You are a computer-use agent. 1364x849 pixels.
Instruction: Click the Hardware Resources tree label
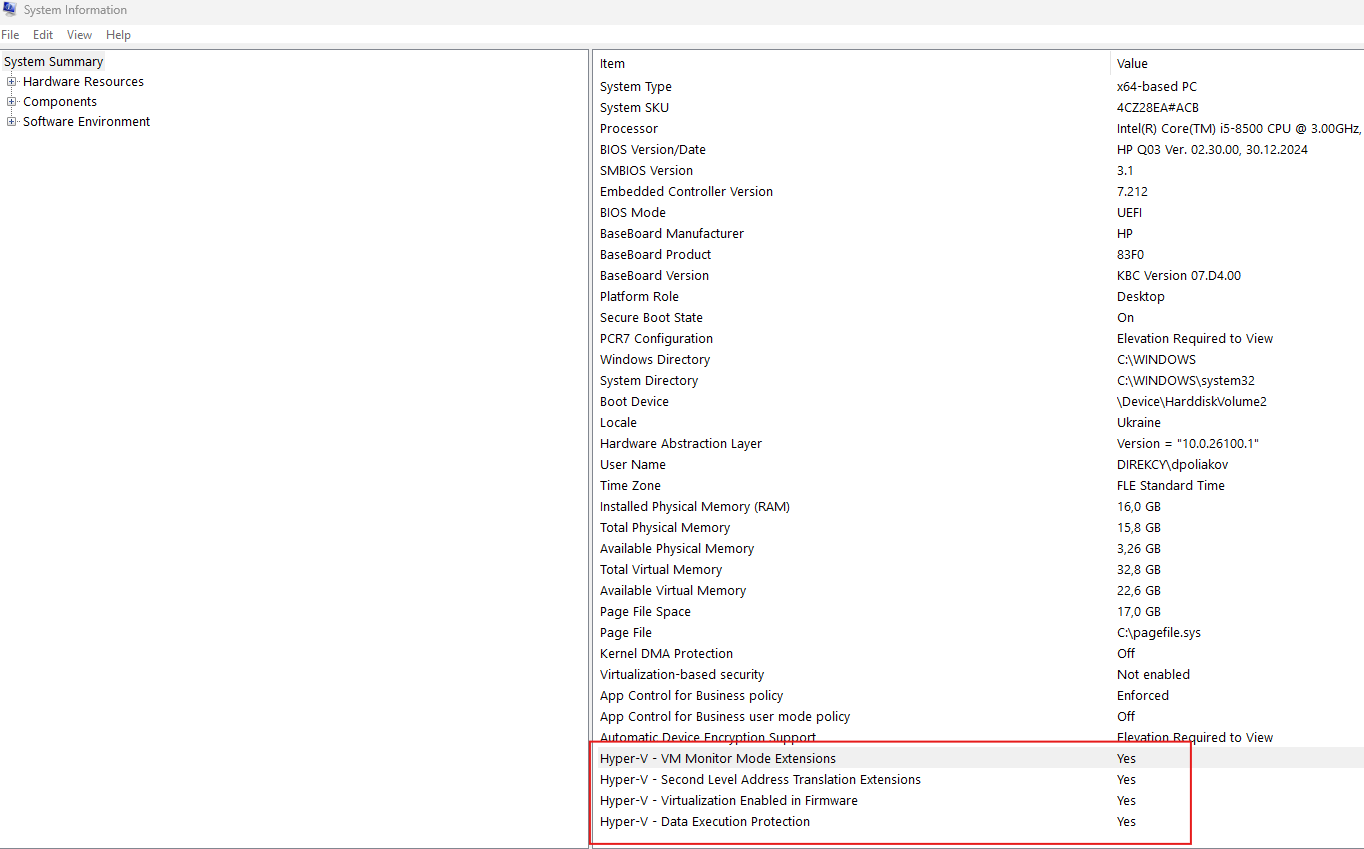click(x=83, y=81)
